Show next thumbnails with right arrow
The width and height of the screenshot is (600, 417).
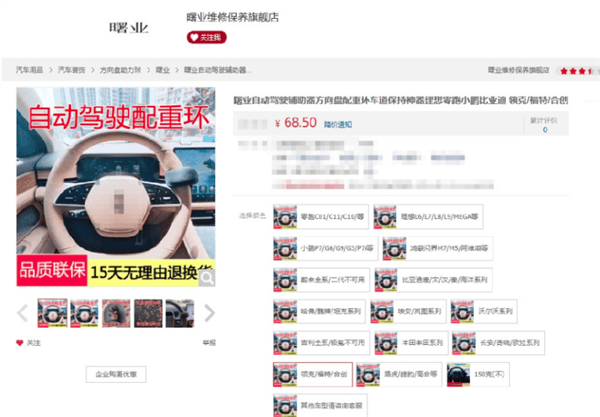click(209, 314)
